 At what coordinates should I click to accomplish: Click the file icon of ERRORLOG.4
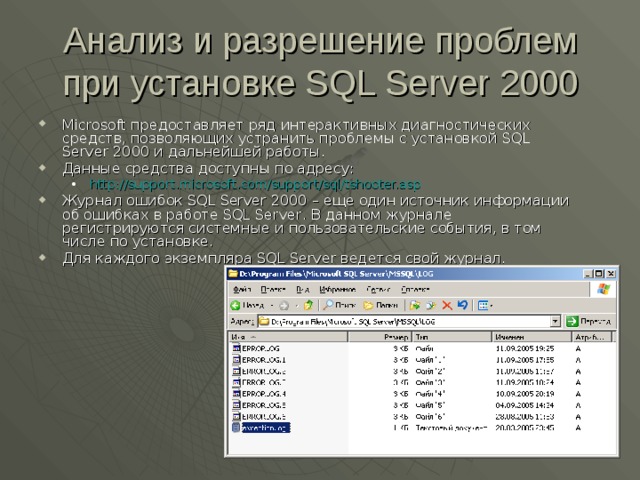point(236,394)
